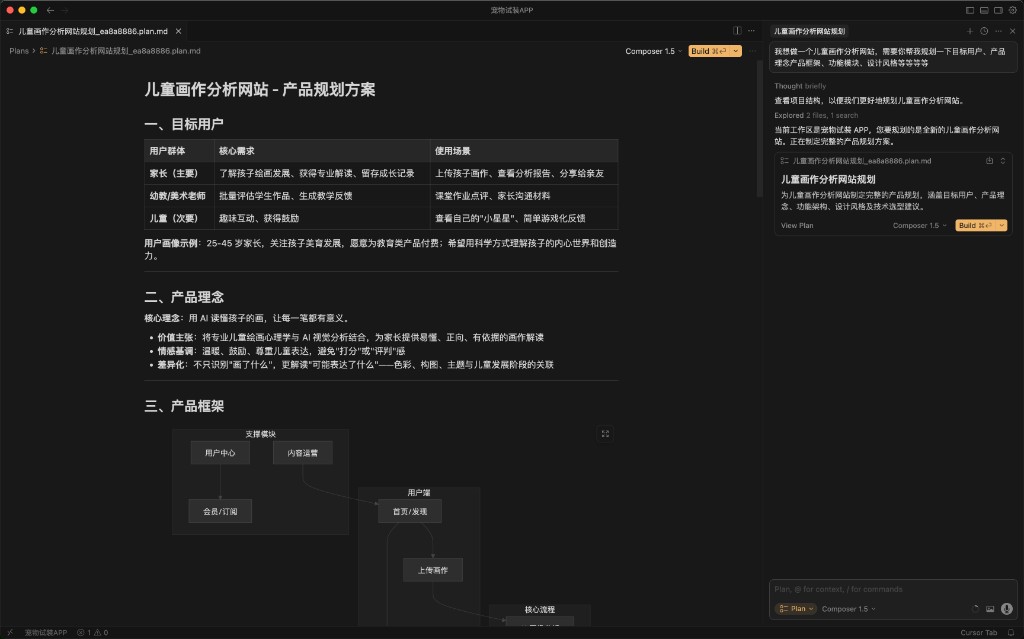Start a new chat with the plus icon

coord(970,31)
